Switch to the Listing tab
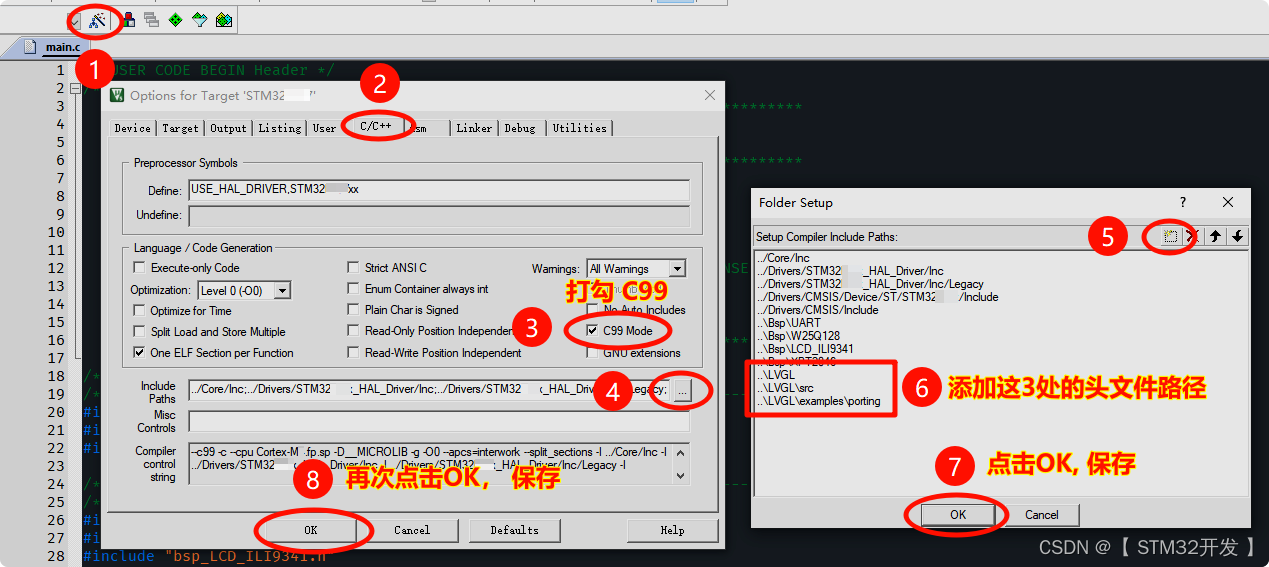 [x=280, y=128]
